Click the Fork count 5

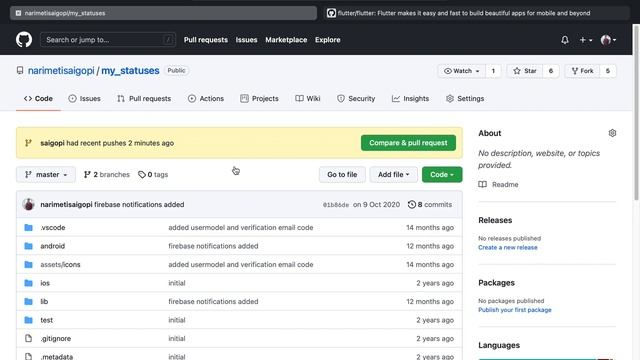pos(608,71)
